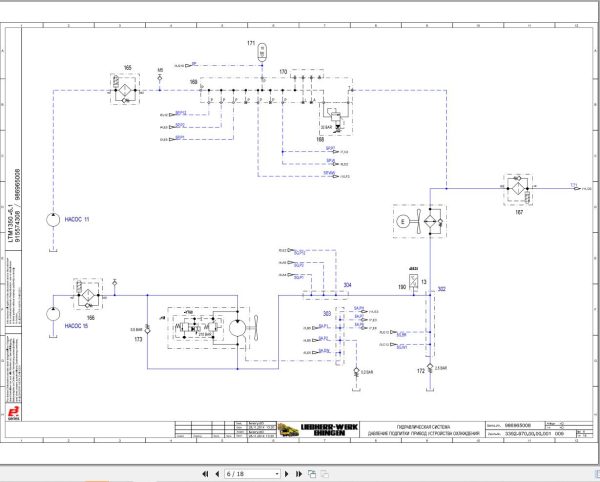This screenshot has width=600, height=482.
Task: Click the overlapping windows view icon
Action: click(x=312, y=474)
